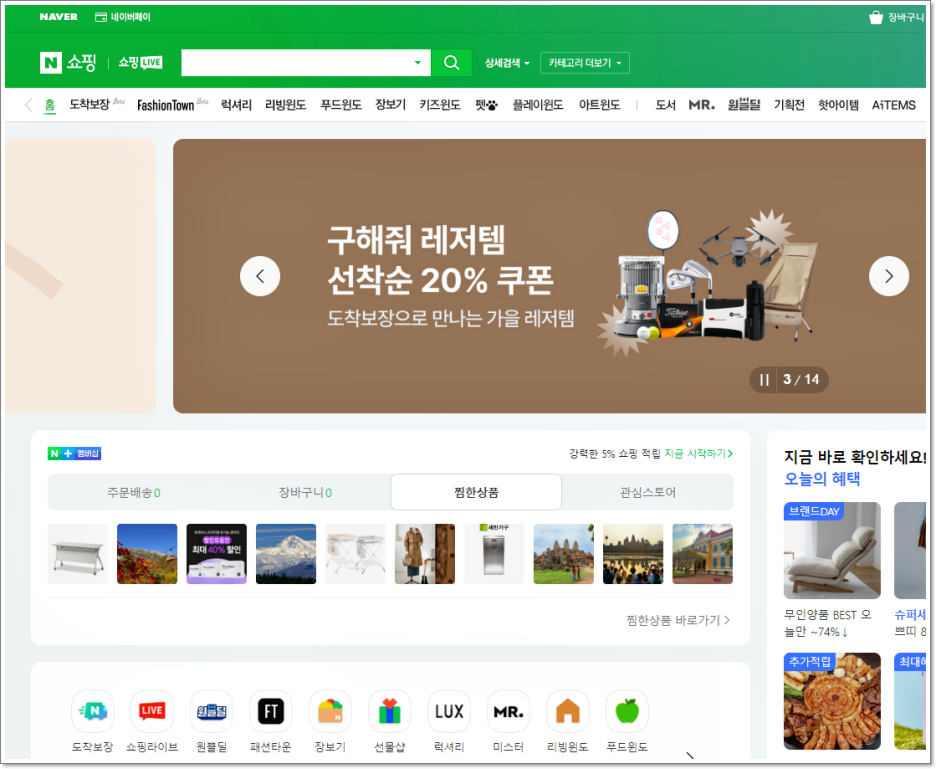Open the brown coat wishlist thumbnail
Image resolution: width=936 pixels, height=769 pixels.
tap(424, 554)
